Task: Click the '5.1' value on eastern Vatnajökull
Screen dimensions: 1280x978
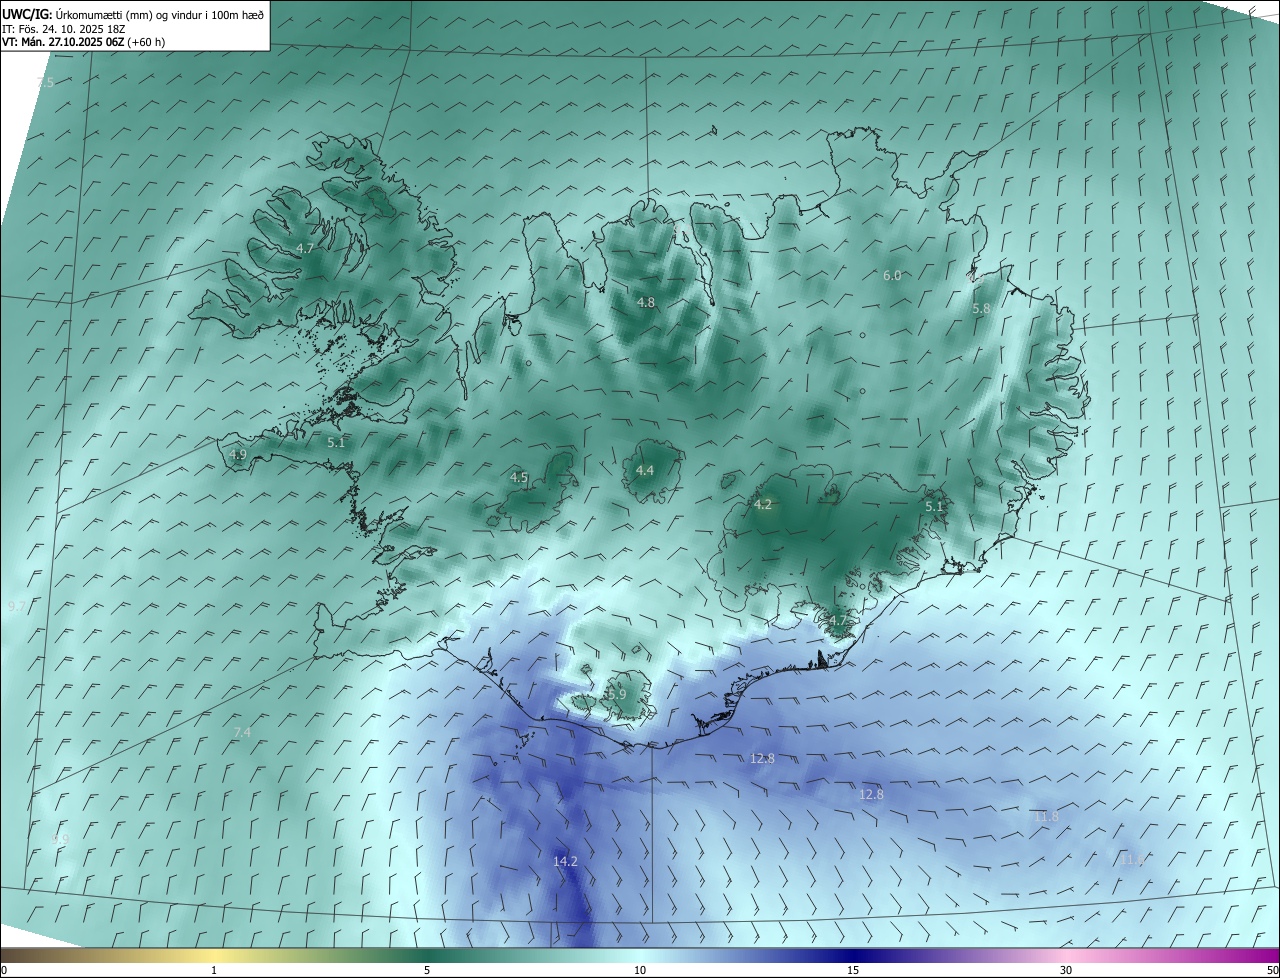Action: (x=934, y=507)
